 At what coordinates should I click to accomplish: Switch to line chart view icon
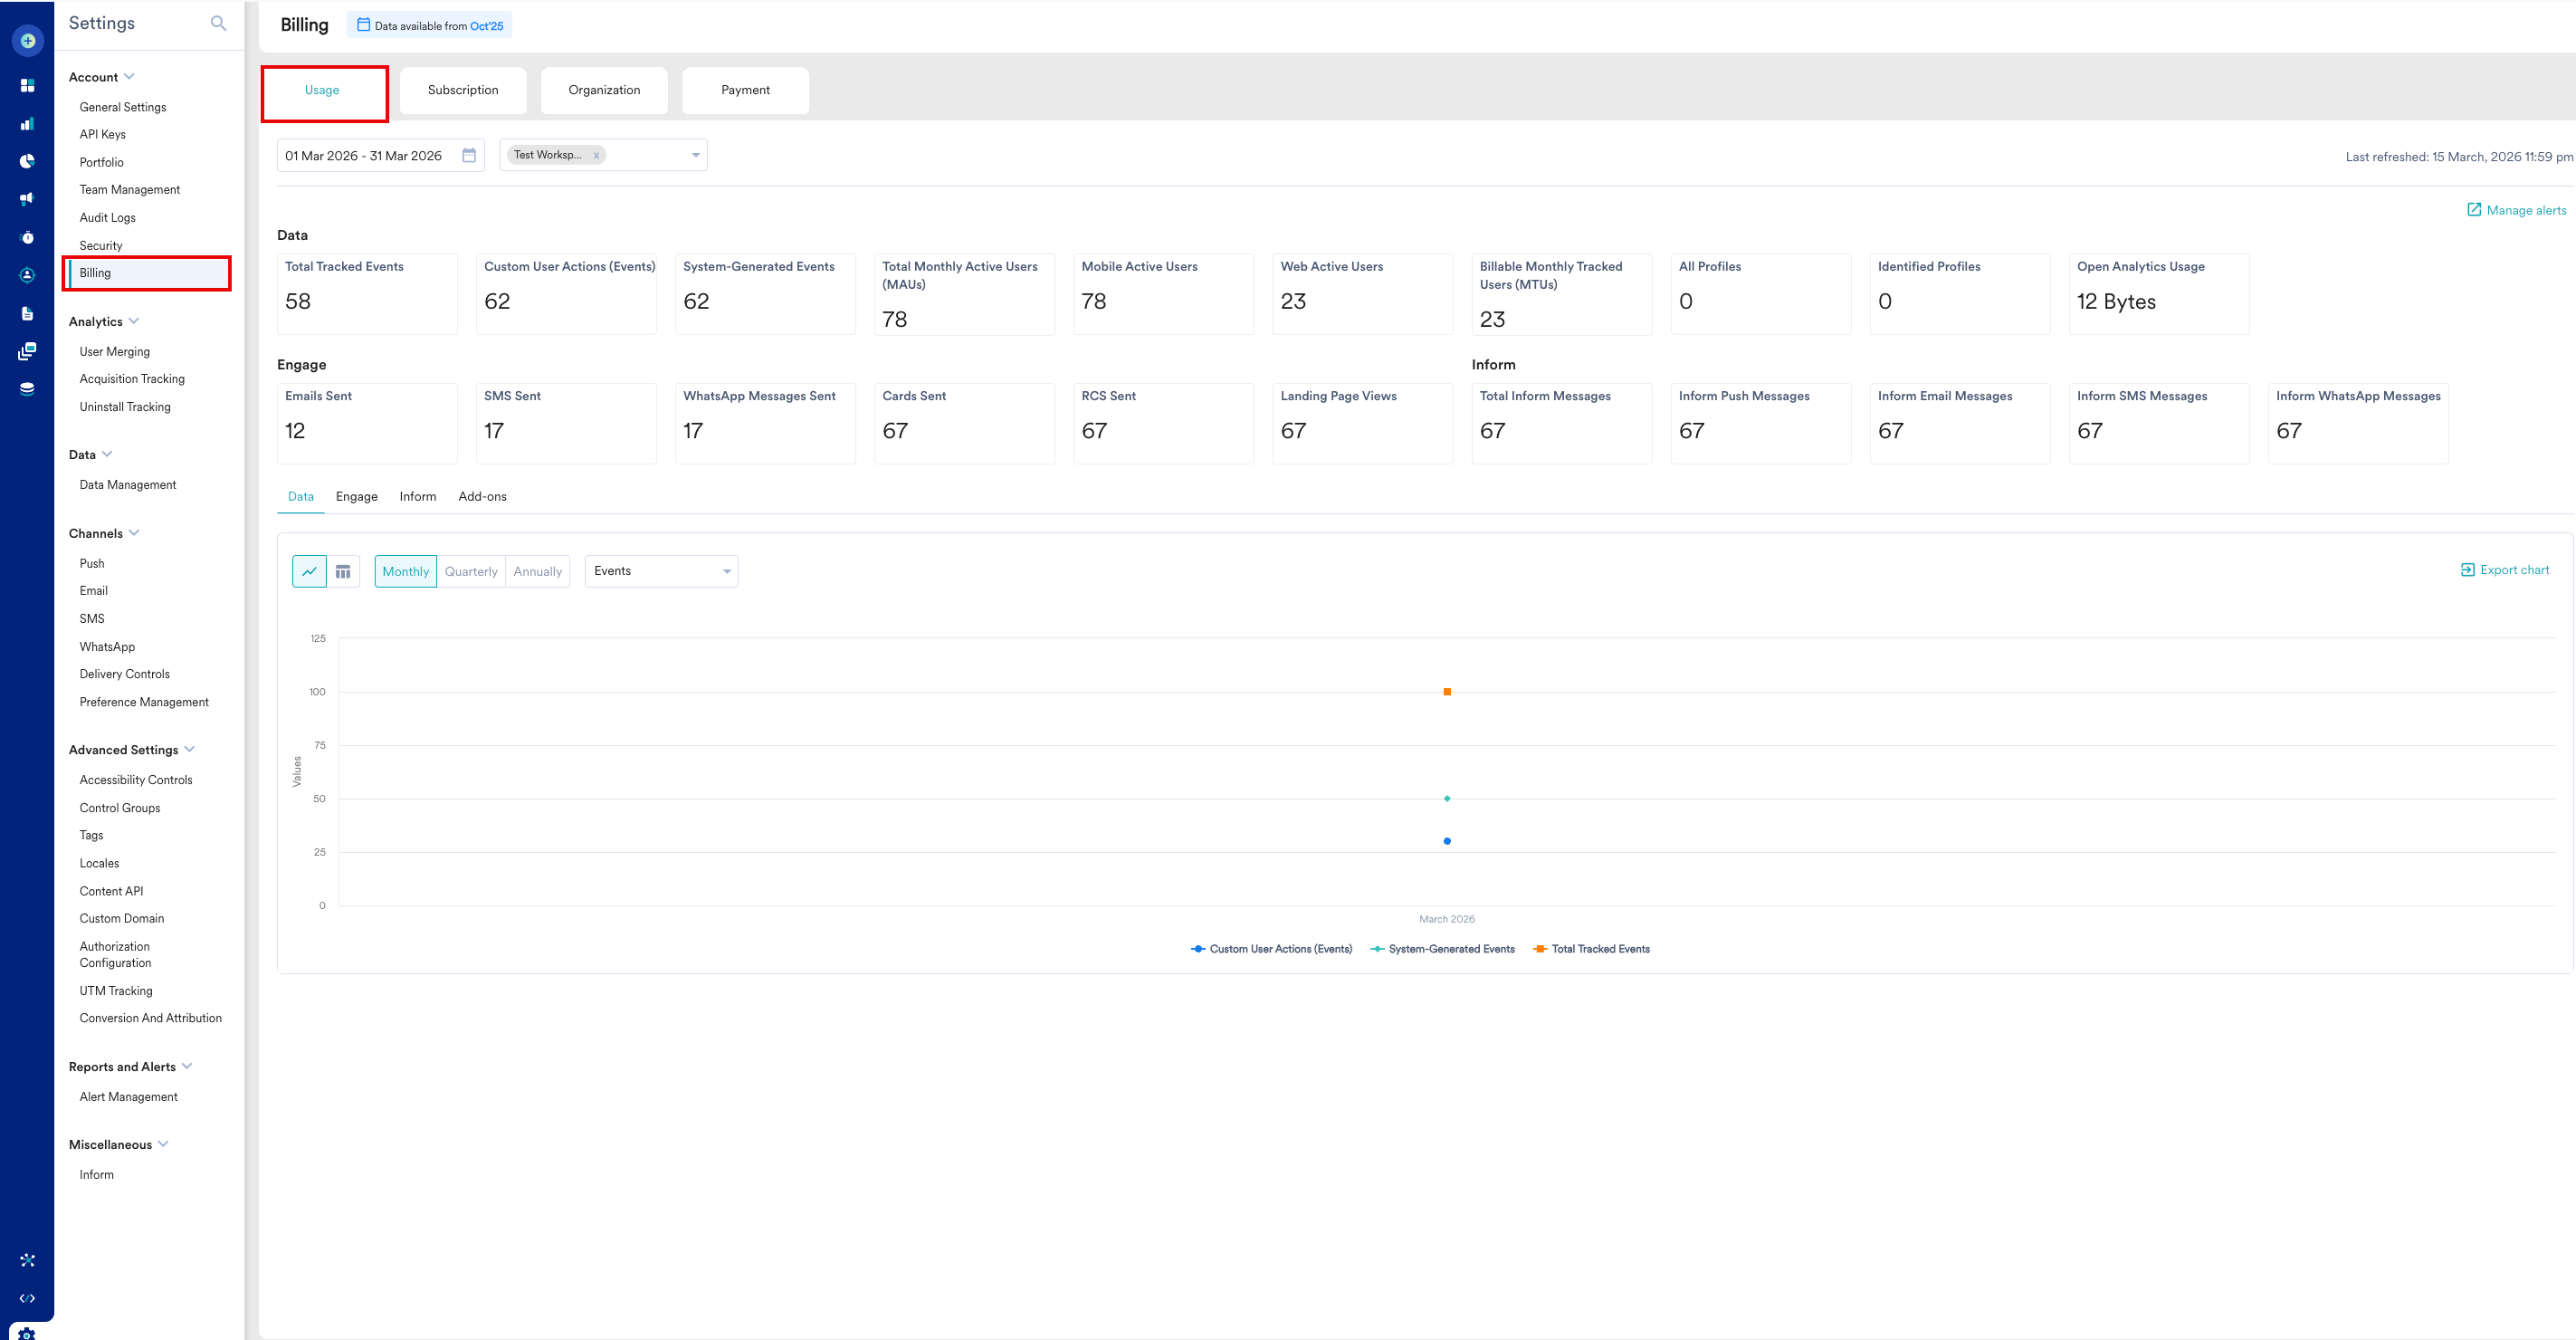point(309,571)
